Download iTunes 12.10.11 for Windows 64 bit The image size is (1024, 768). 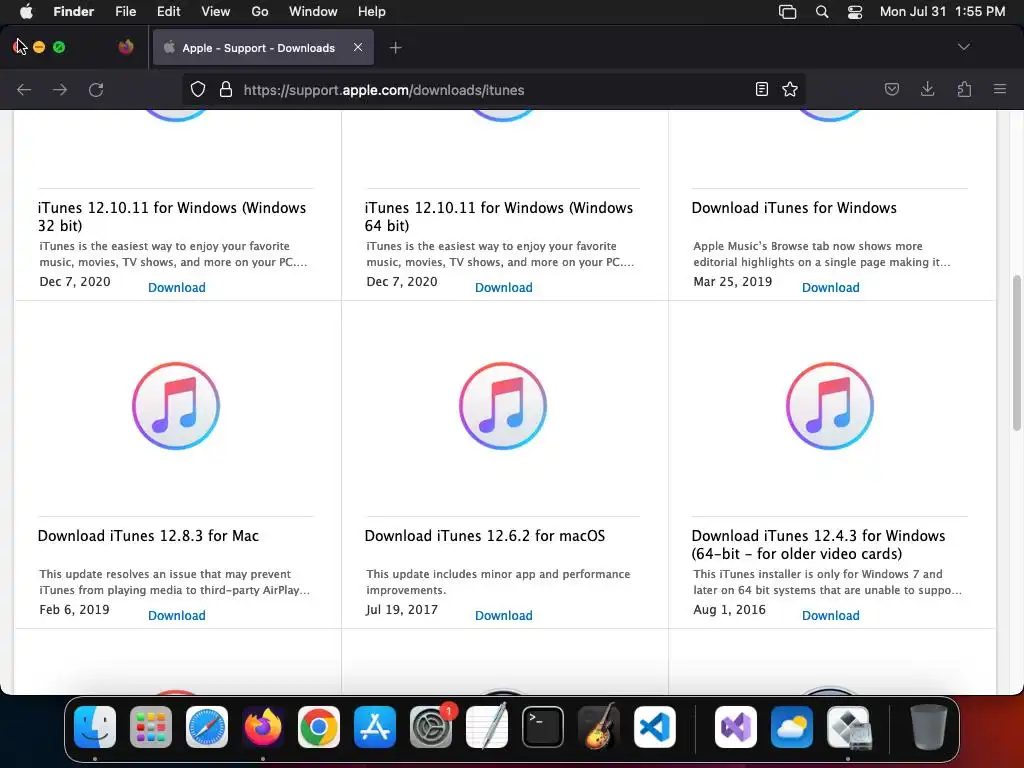[504, 287]
